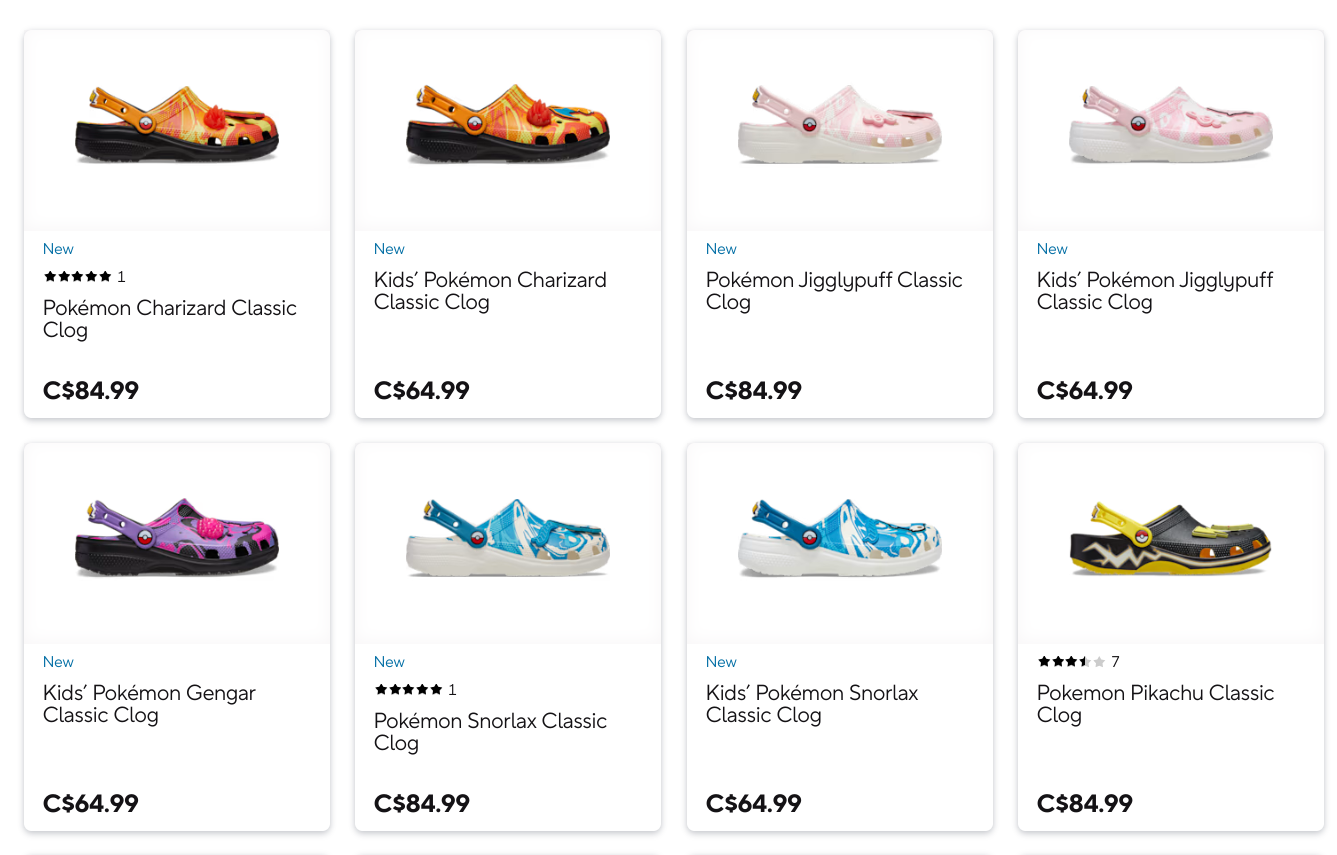Image resolution: width=1337 pixels, height=855 pixels.
Task: Click the Kids' Pokémon Snorlax Classic Clog title
Action: (812, 704)
